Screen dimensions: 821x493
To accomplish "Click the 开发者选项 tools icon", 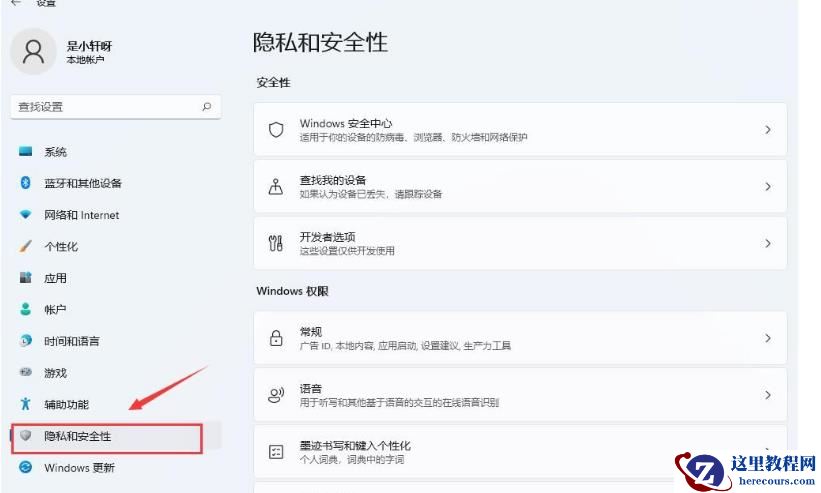I will tap(276, 243).
